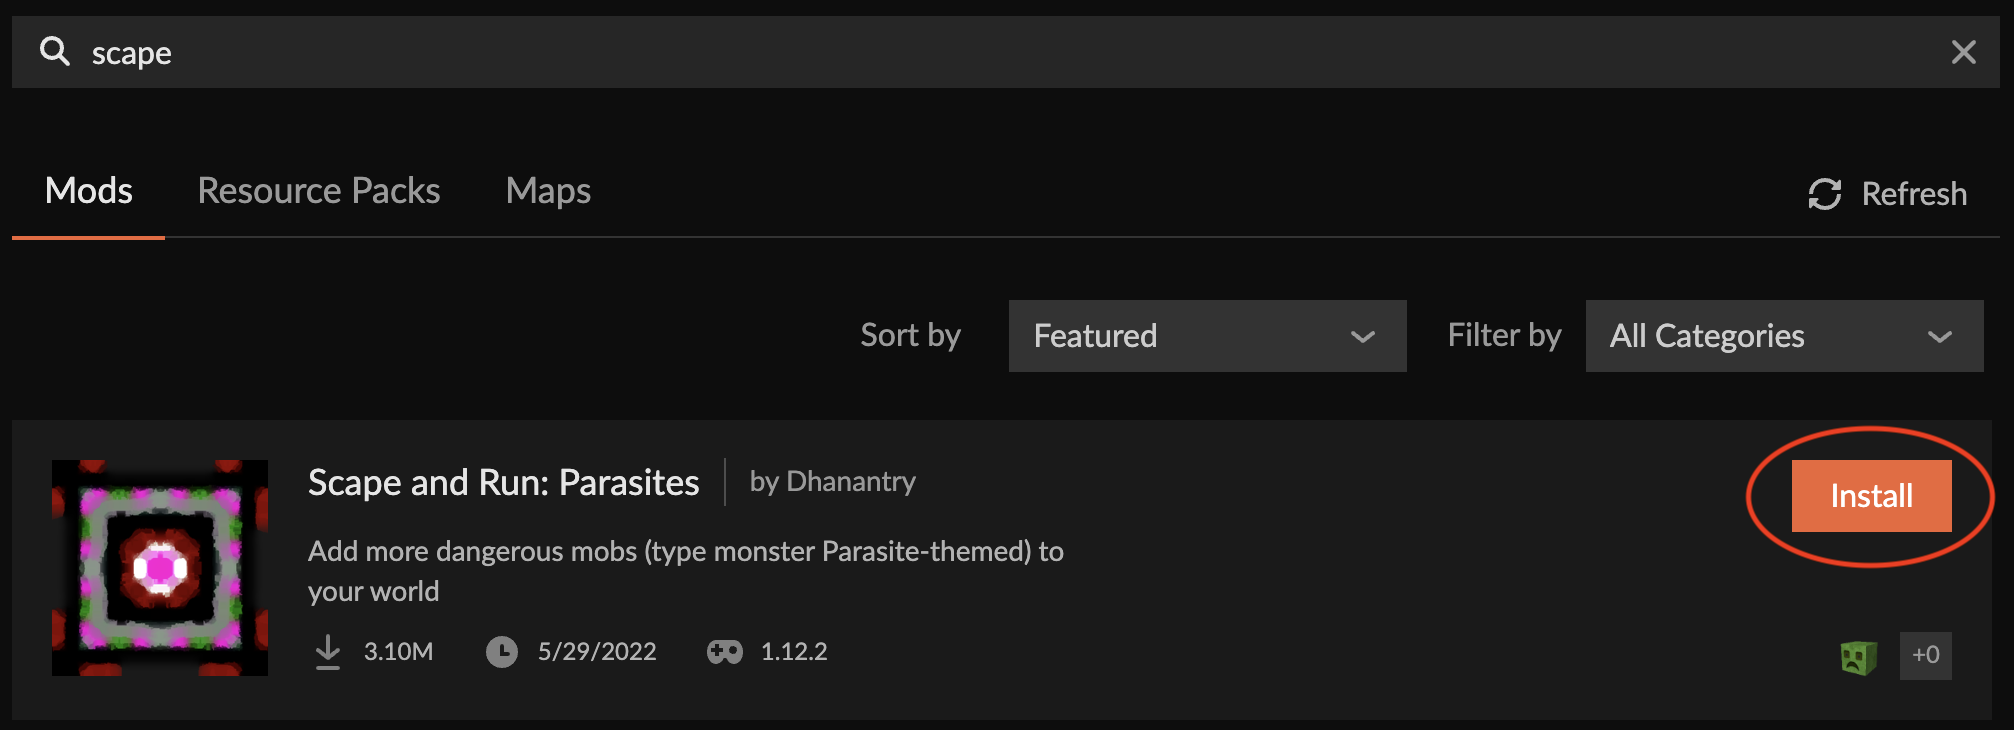
Task: Click the search magnifier icon
Action: [55, 51]
